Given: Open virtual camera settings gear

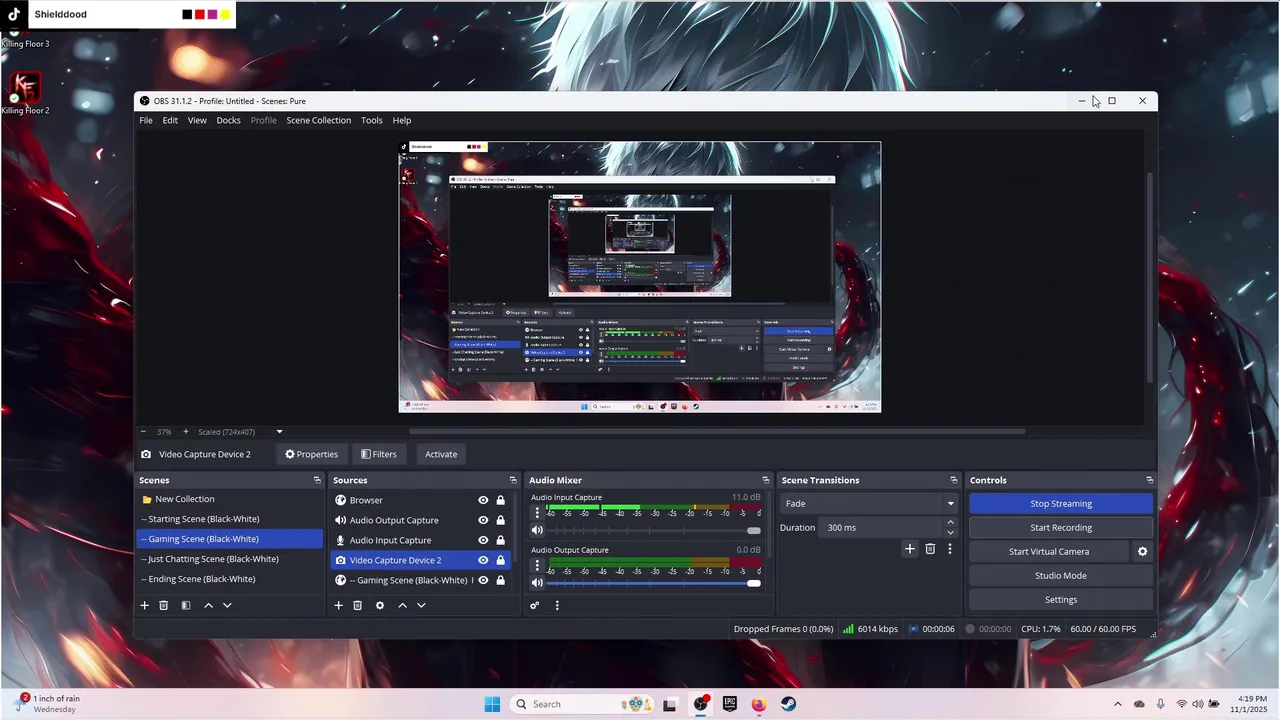Looking at the screenshot, I should pos(1143,551).
